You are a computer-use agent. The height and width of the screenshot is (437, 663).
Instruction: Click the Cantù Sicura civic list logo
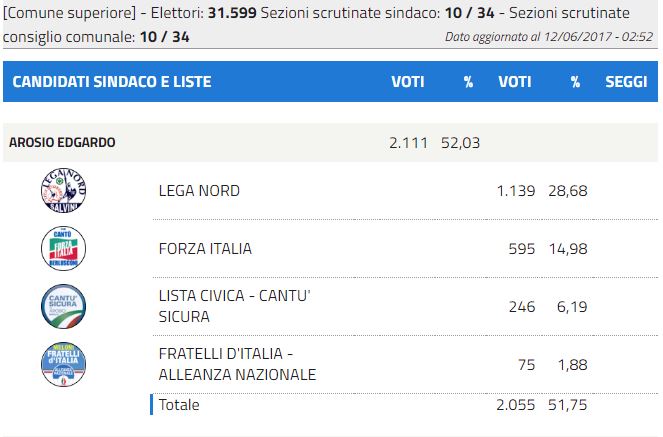(x=63, y=306)
